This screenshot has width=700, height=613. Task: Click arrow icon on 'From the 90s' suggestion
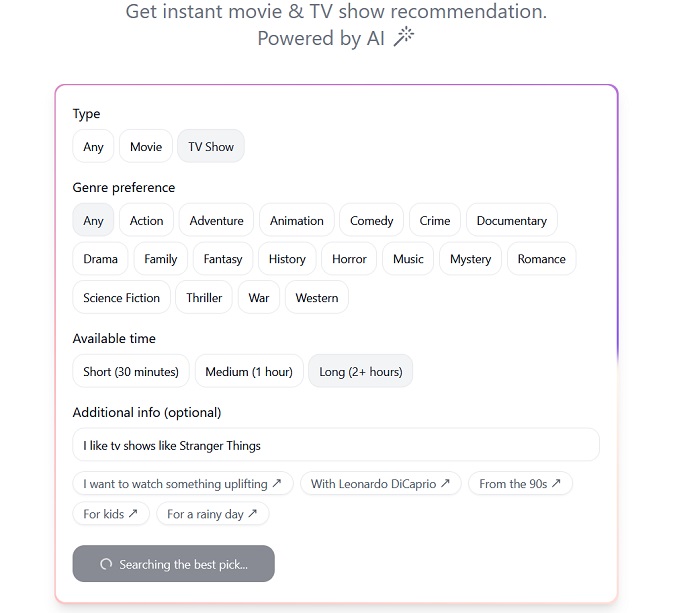pos(556,483)
